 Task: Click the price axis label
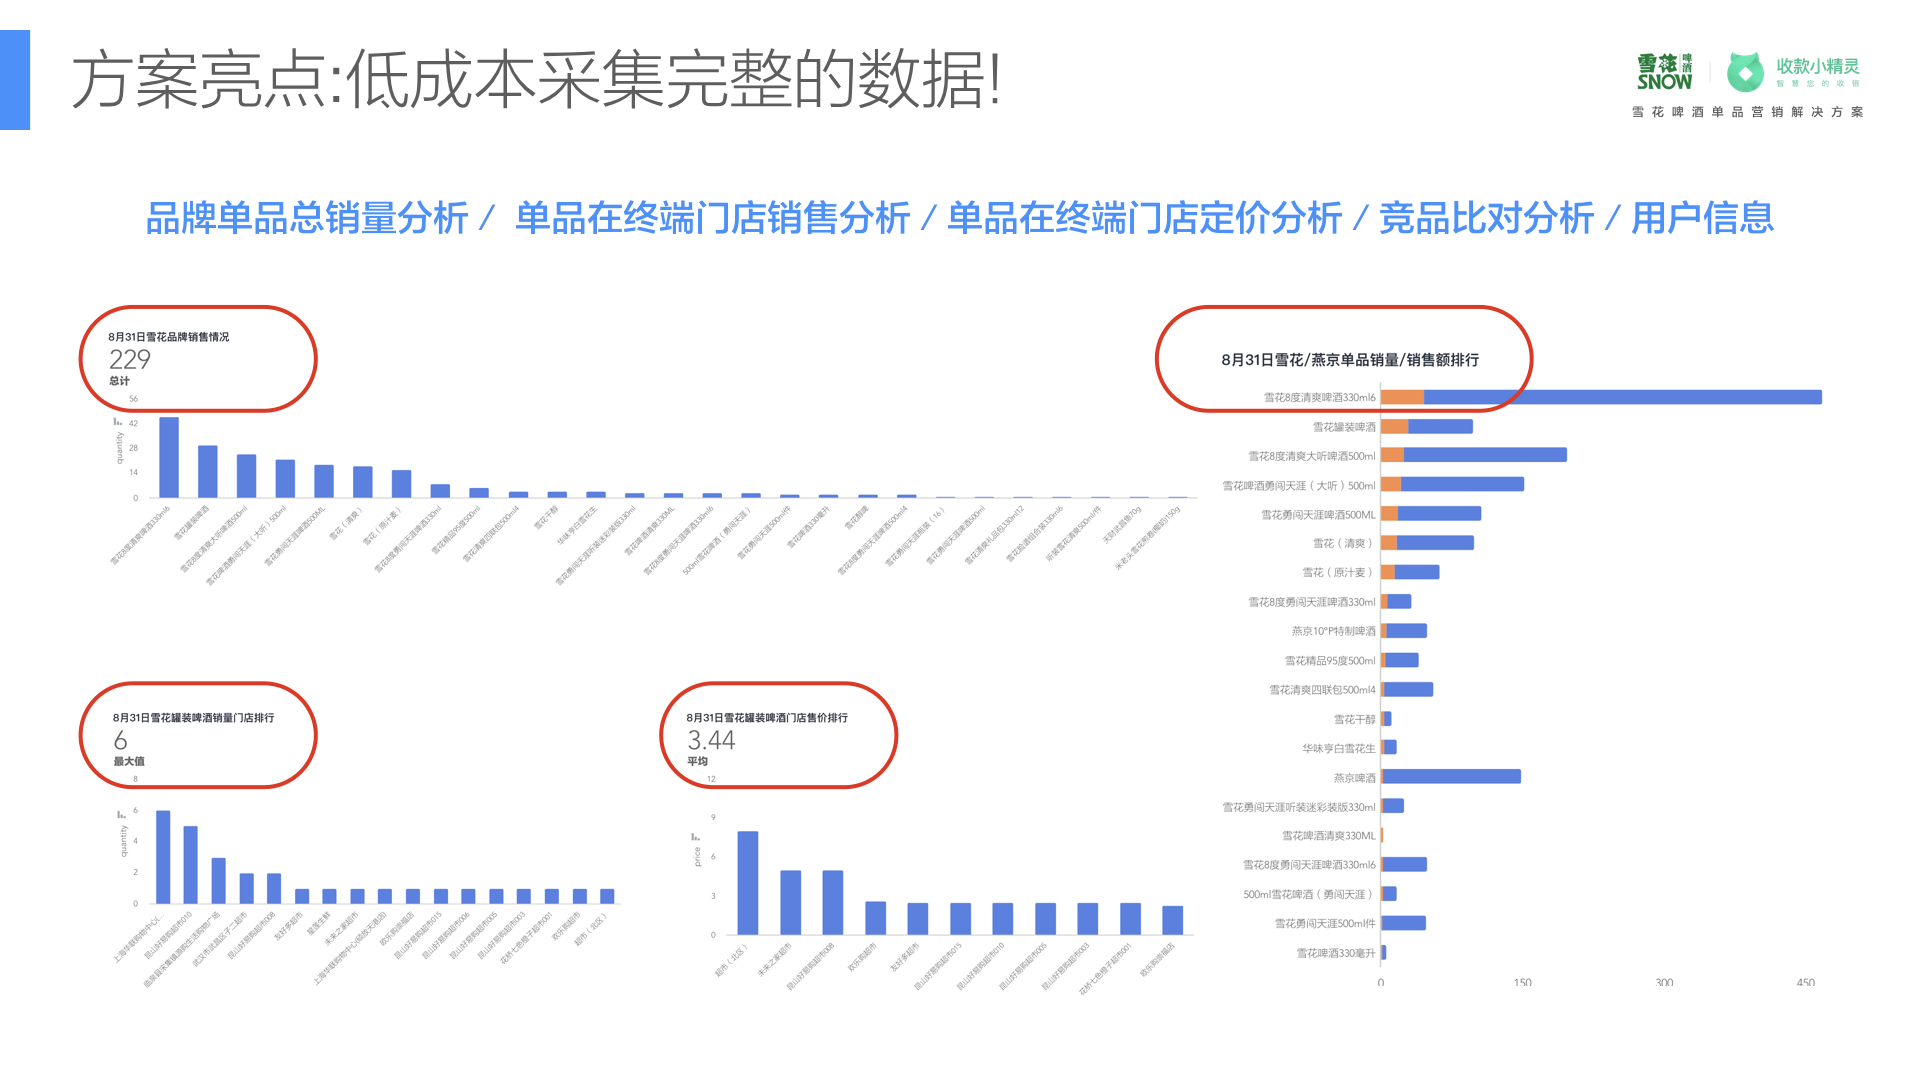[x=697, y=857]
